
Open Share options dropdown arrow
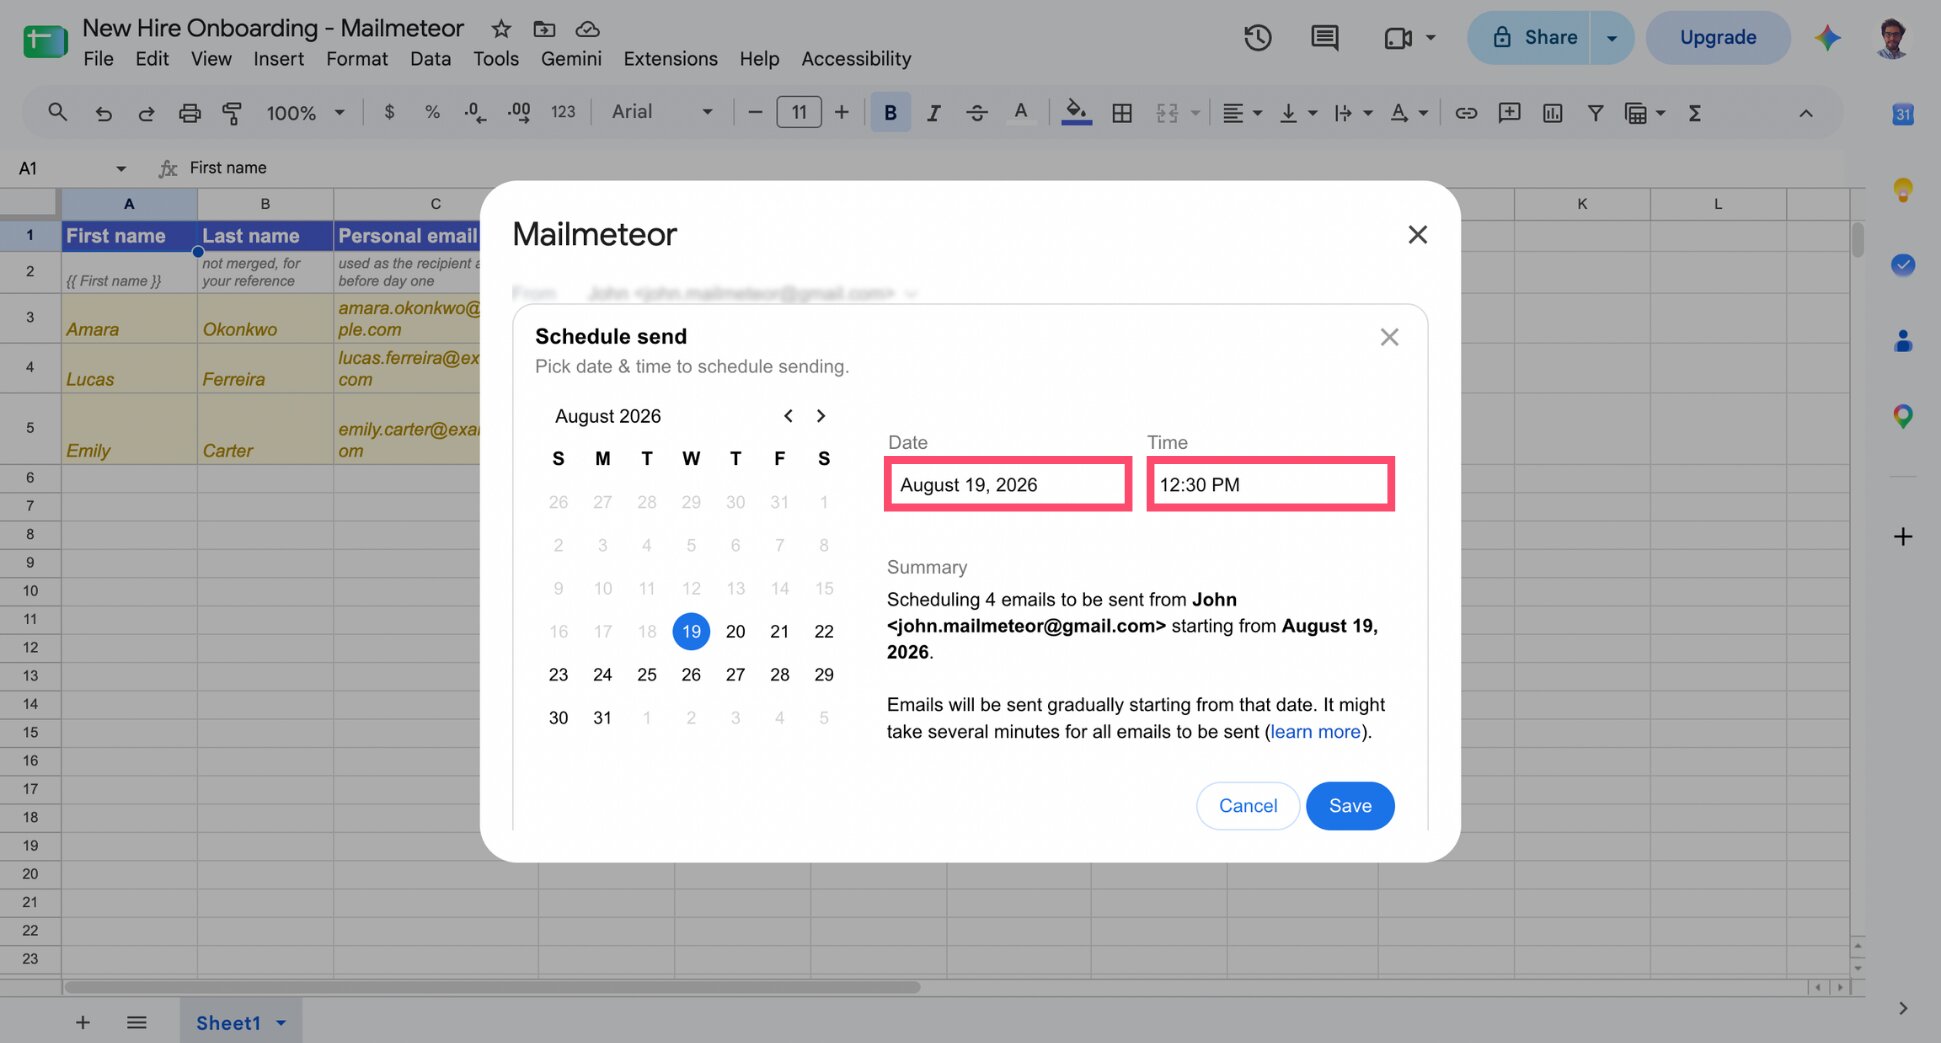pyautogui.click(x=1612, y=38)
